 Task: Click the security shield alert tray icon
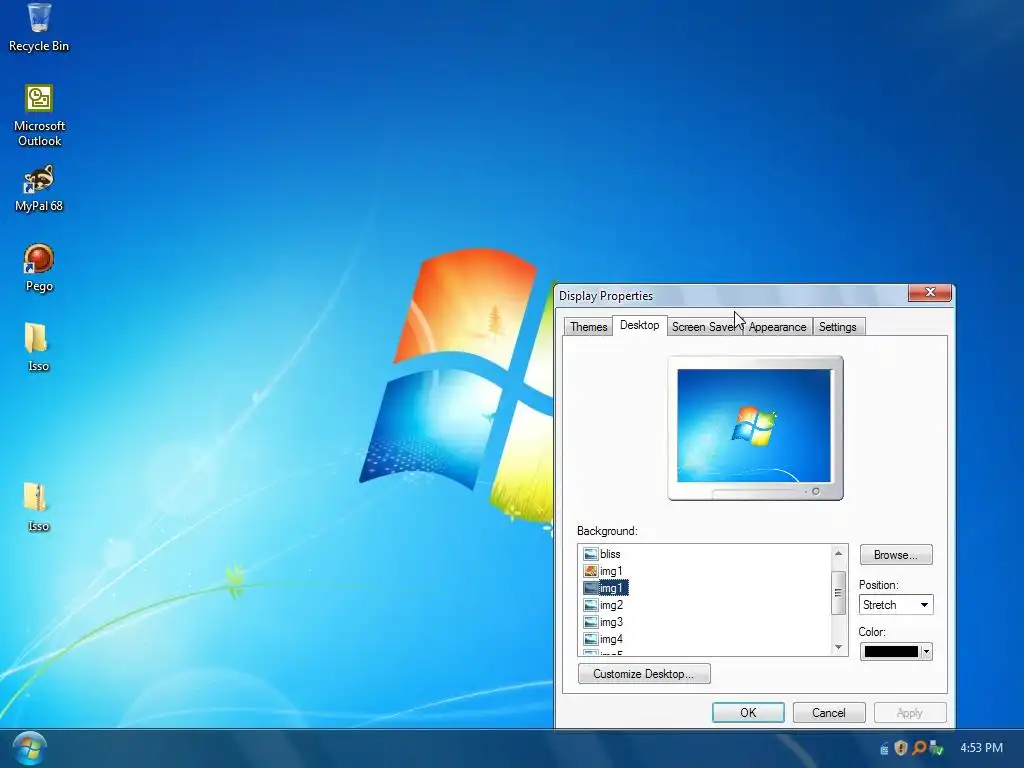click(x=901, y=748)
